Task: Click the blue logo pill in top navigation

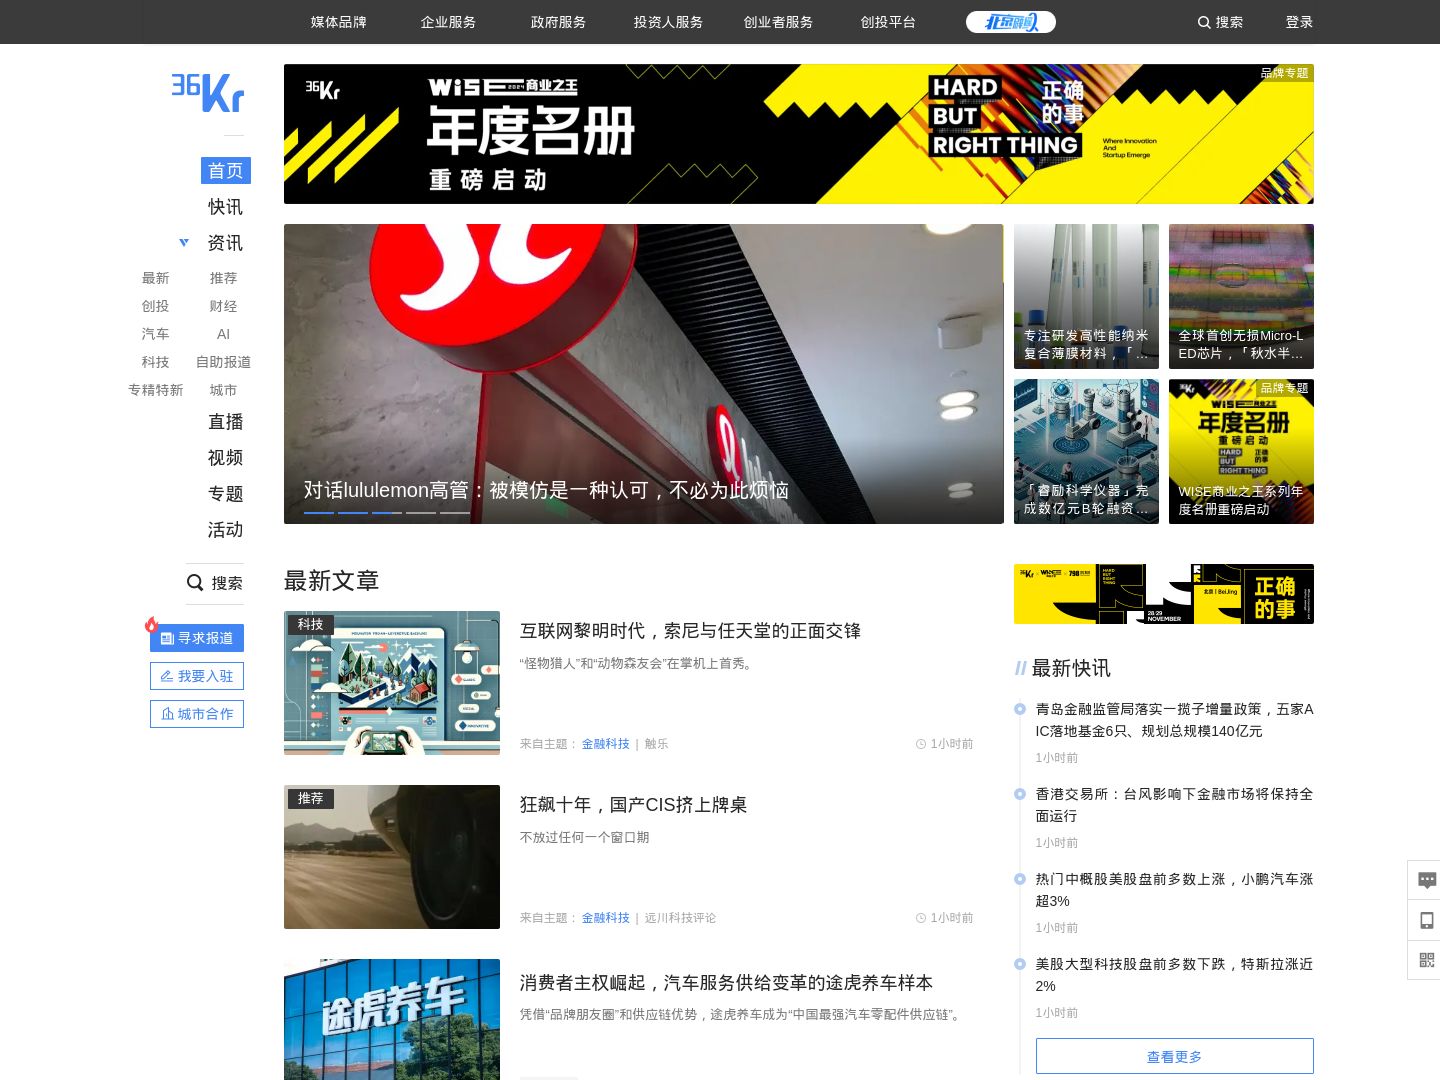Action: coord(1011,22)
